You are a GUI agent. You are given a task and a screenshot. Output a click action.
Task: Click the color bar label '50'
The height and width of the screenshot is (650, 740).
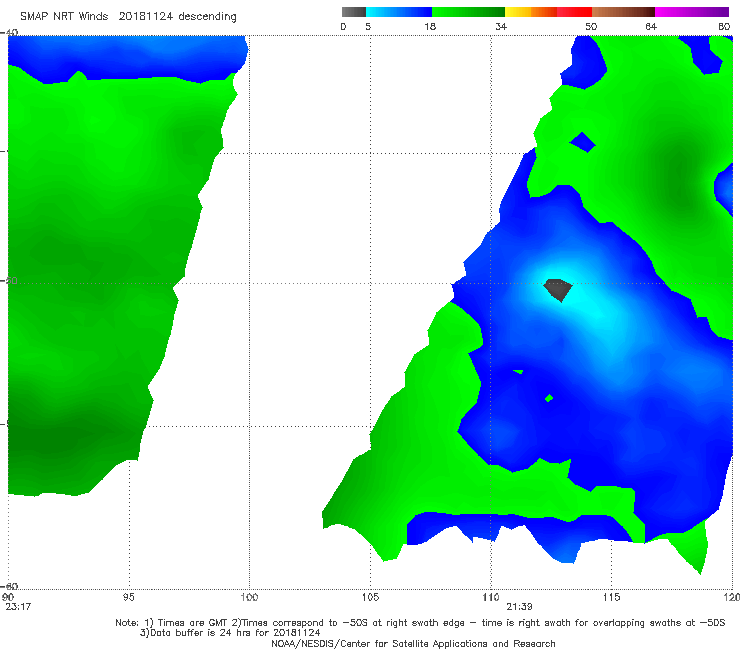point(591,26)
